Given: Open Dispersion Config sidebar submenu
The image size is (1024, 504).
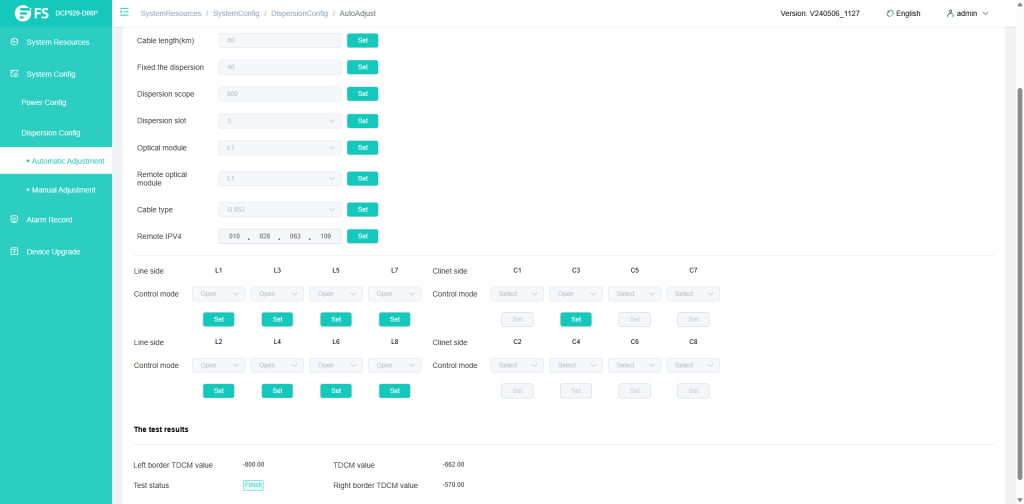Looking at the screenshot, I should point(51,133).
